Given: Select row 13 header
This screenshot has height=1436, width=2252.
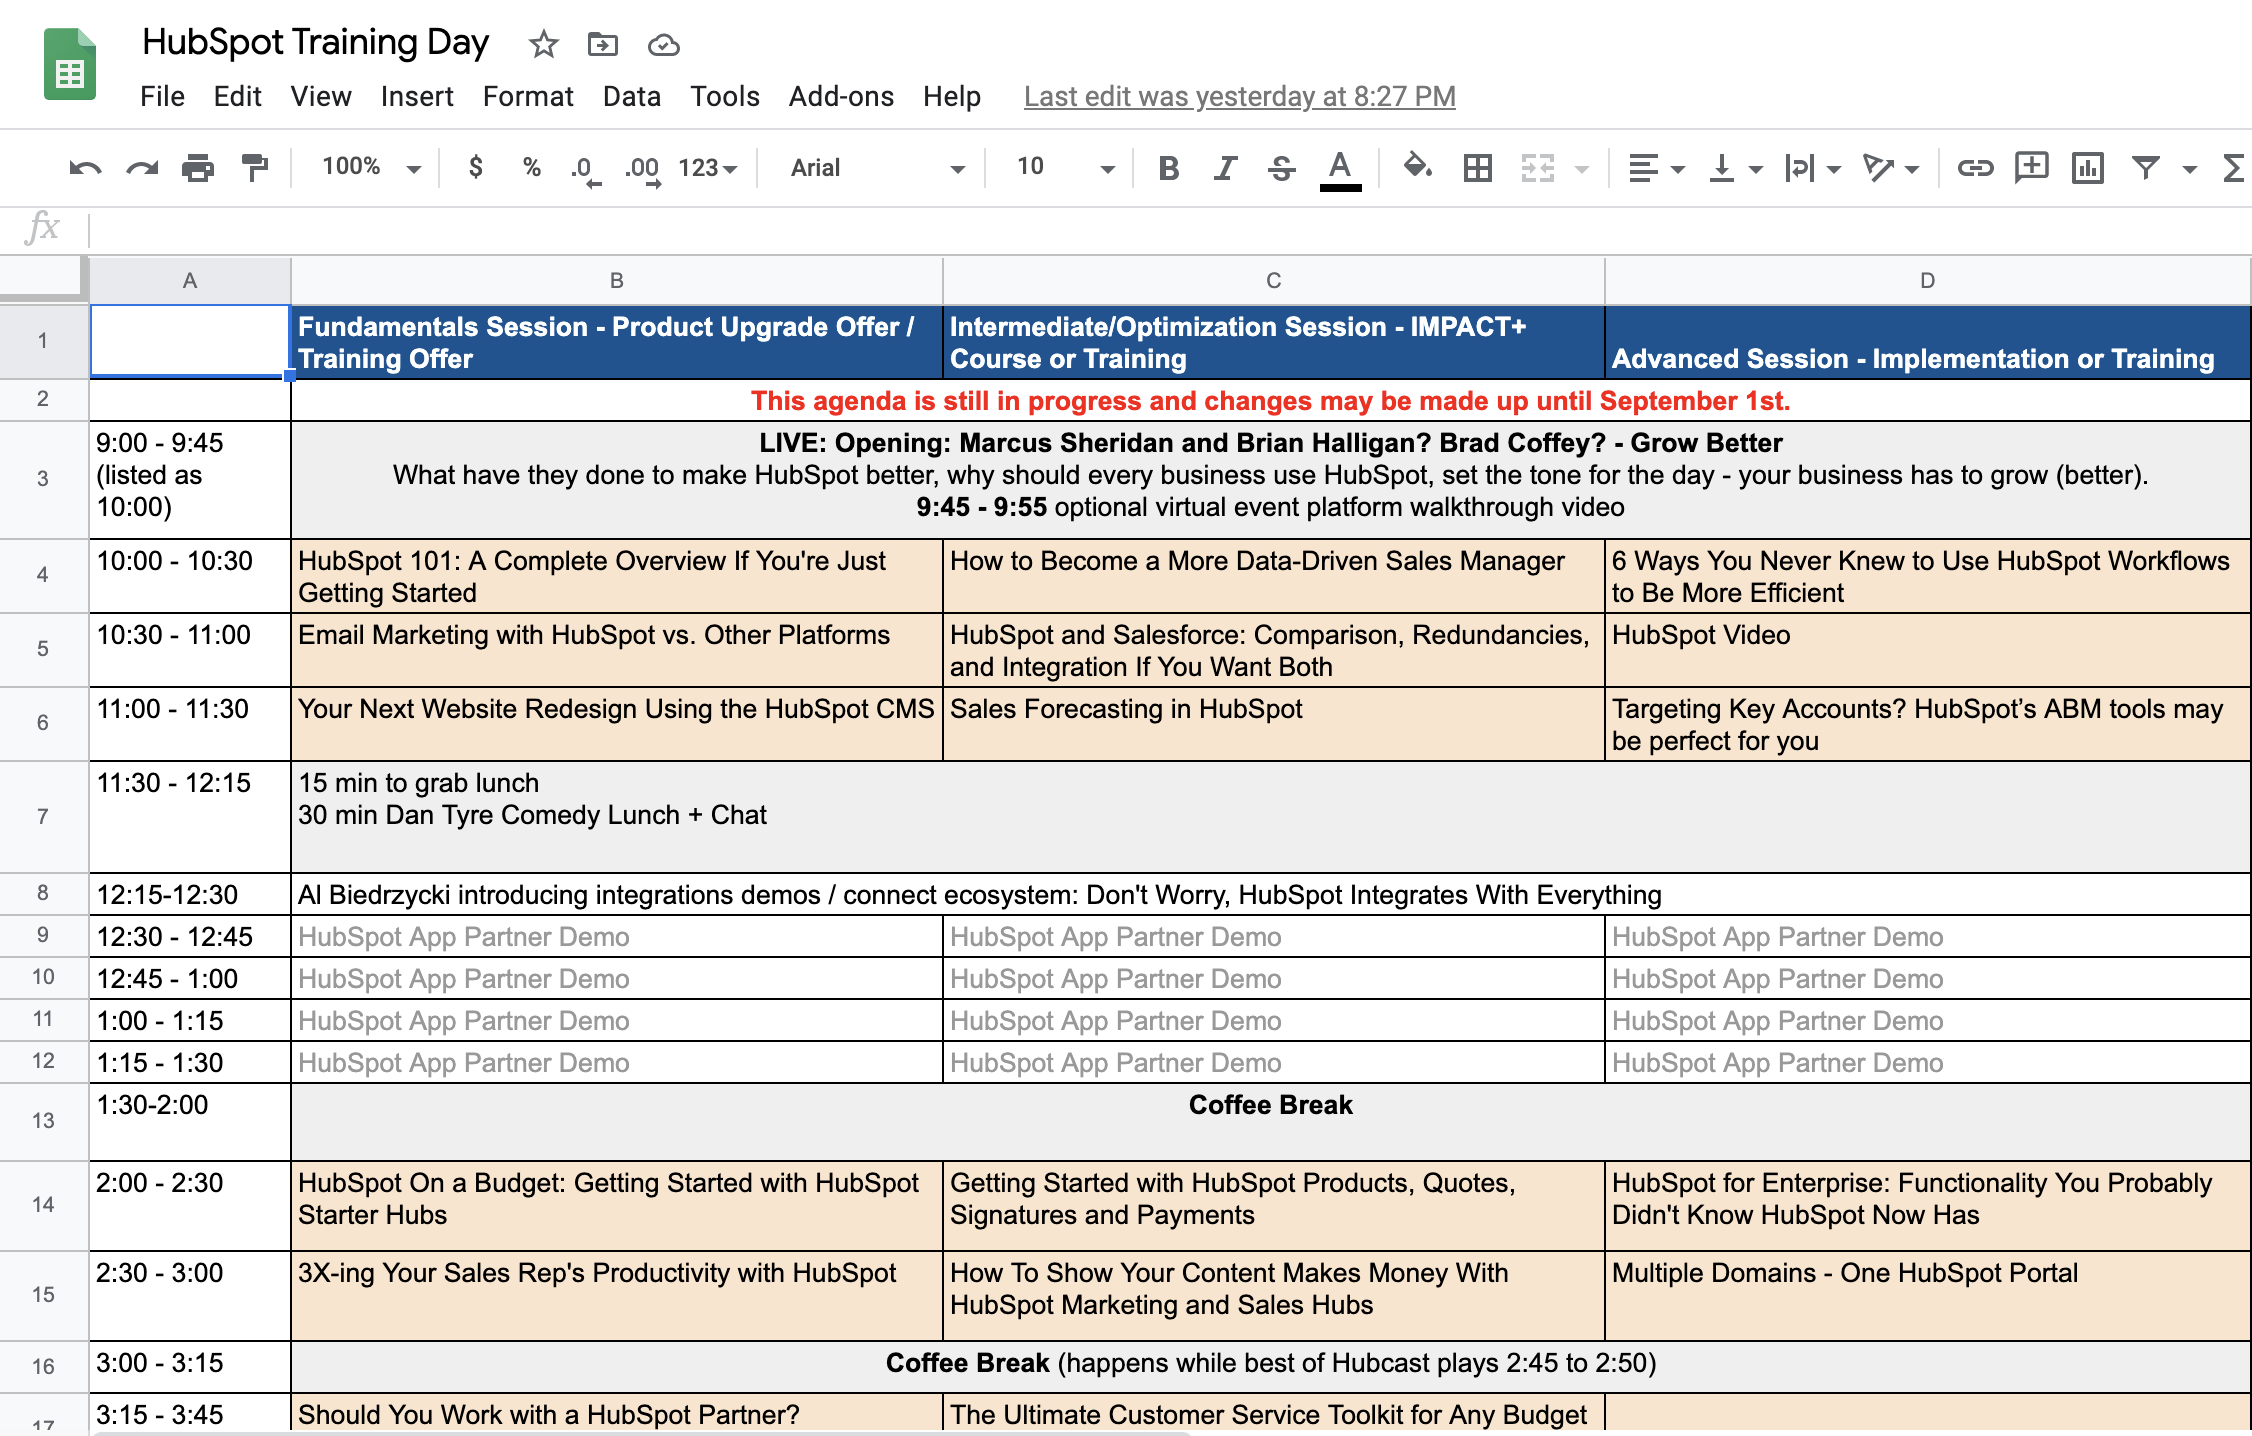Looking at the screenshot, I should point(43,1121).
